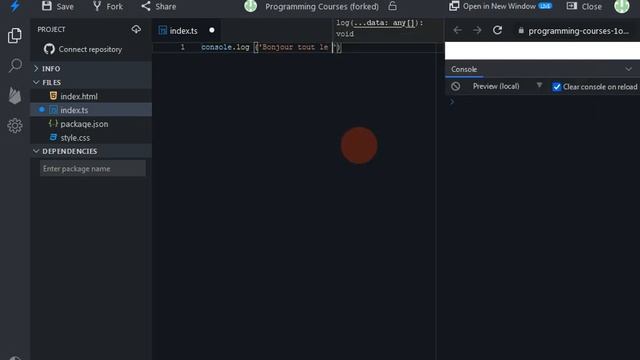The image size is (640, 360).
Task: Open the Settings gear in sidebar
Action: [15, 125]
